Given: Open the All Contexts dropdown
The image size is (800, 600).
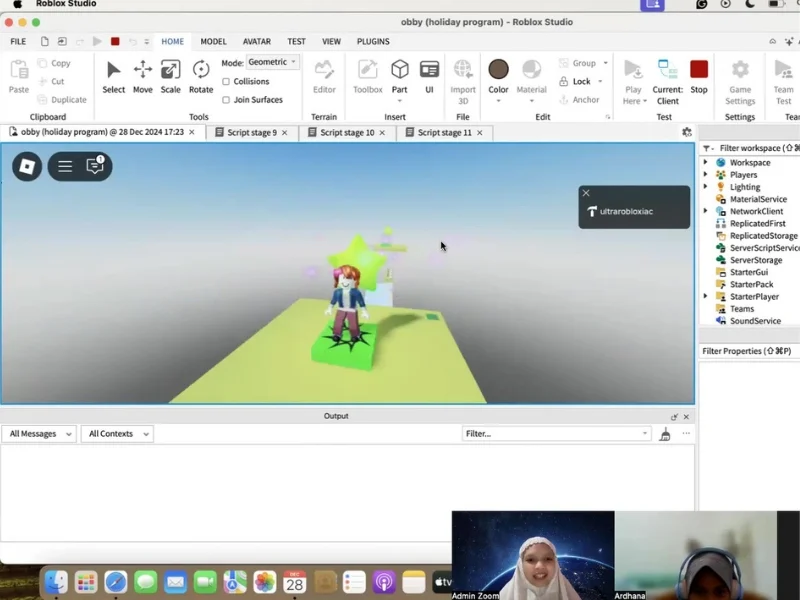Looking at the screenshot, I should pyautogui.click(x=117, y=434).
